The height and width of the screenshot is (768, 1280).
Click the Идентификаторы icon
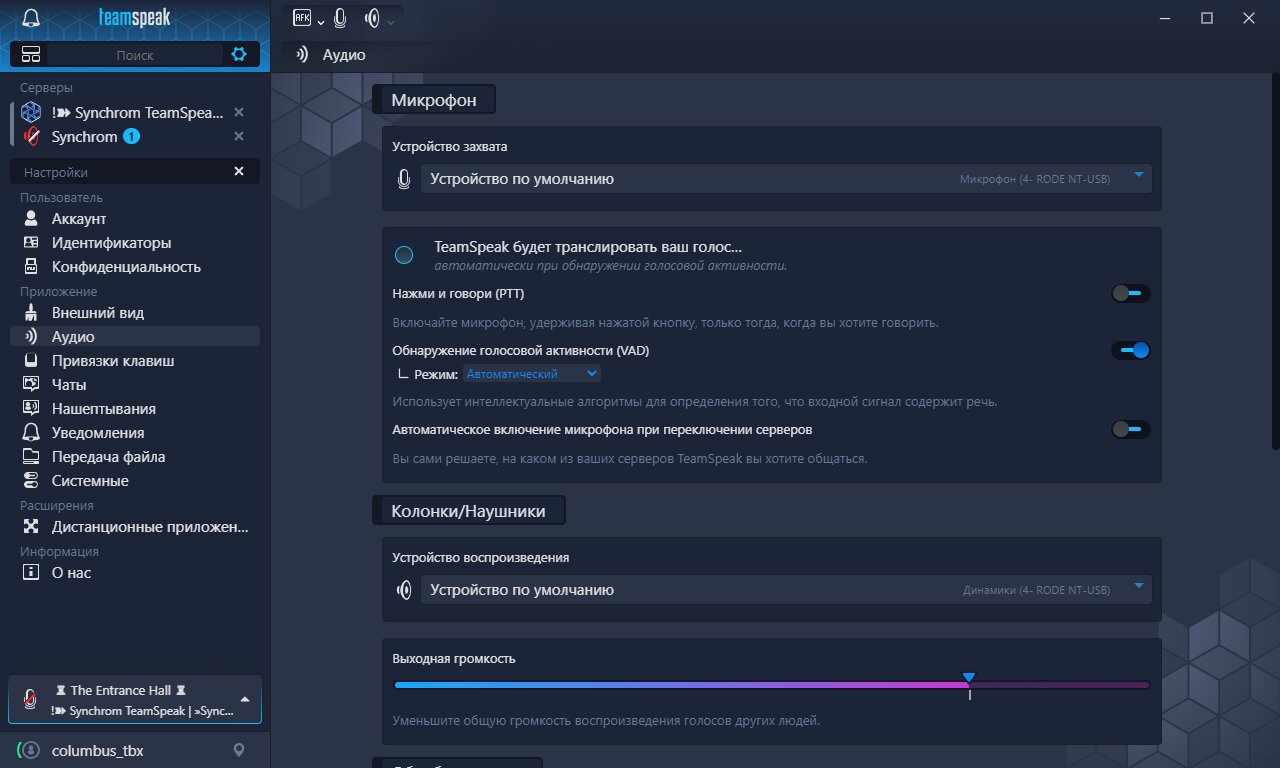coord(31,242)
